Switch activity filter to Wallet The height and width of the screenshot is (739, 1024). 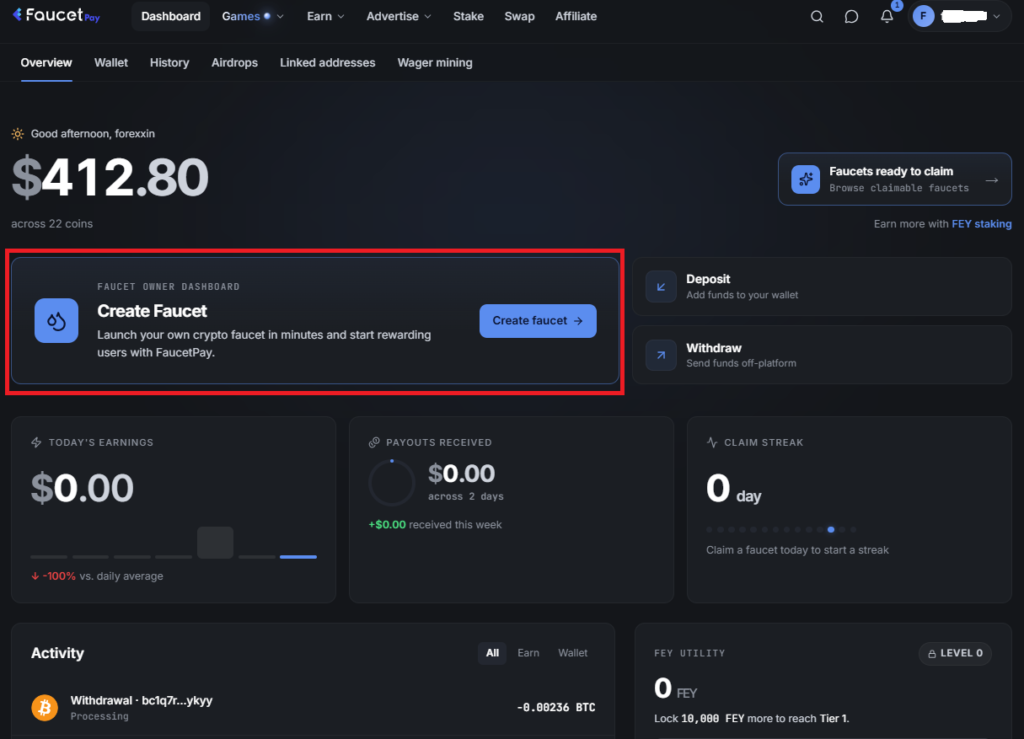pyautogui.click(x=573, y=653)
